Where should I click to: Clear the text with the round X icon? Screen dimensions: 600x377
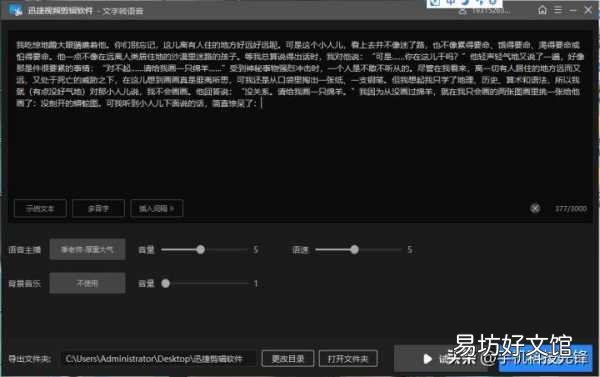535,208
